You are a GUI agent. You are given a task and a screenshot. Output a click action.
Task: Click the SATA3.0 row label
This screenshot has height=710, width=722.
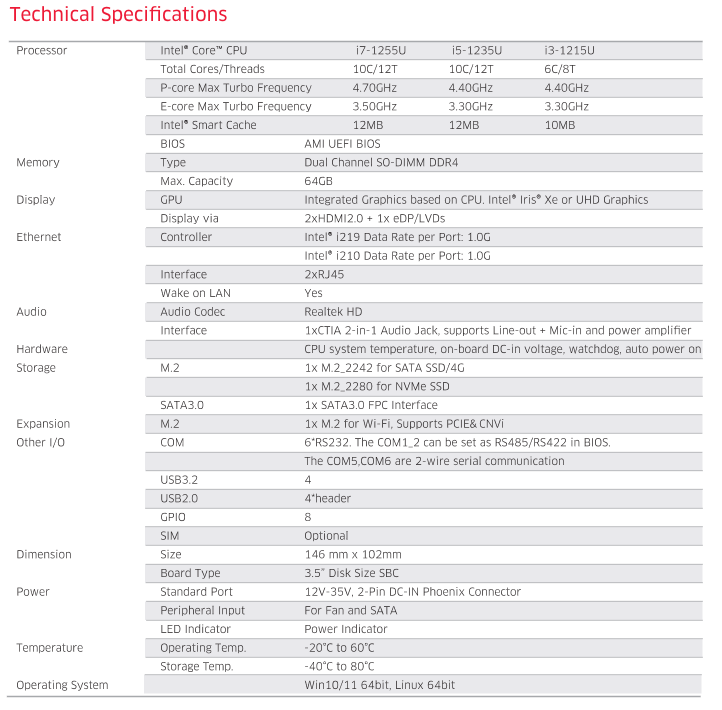[x=182, y=405]
